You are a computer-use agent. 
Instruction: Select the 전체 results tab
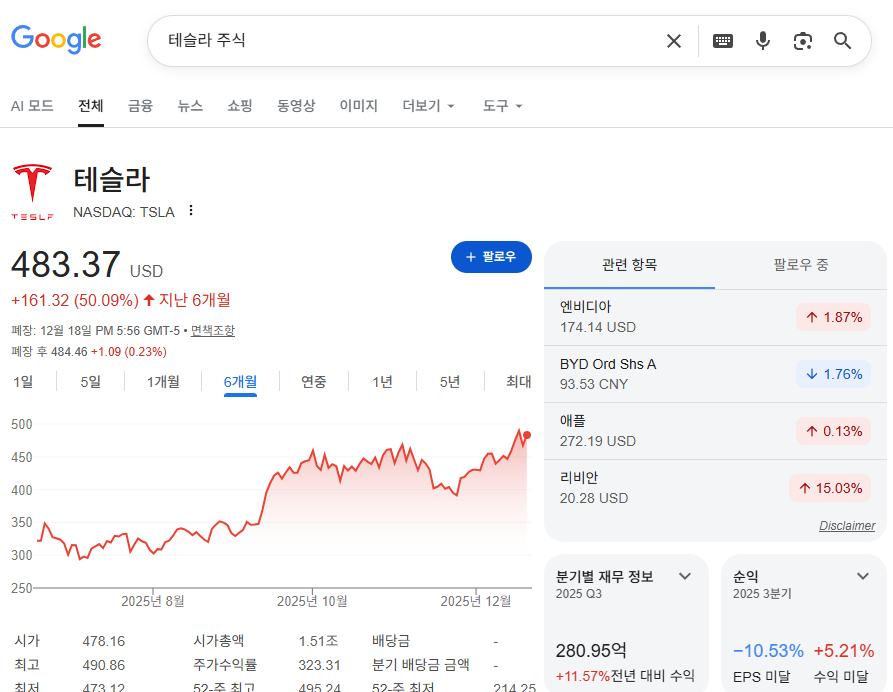click(x=91, y=106)
